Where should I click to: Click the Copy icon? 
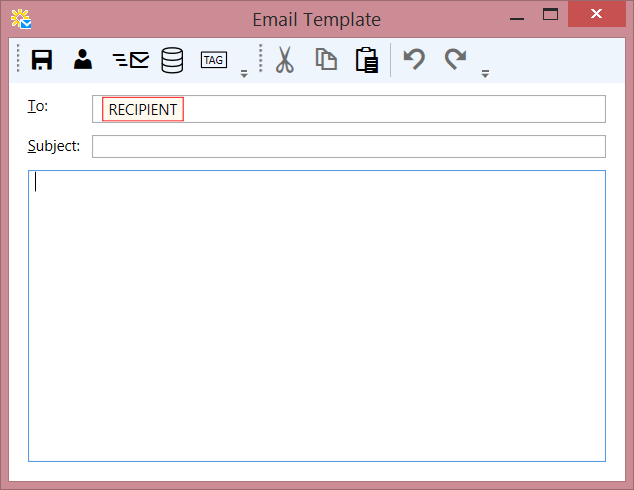tap(326, 60)
